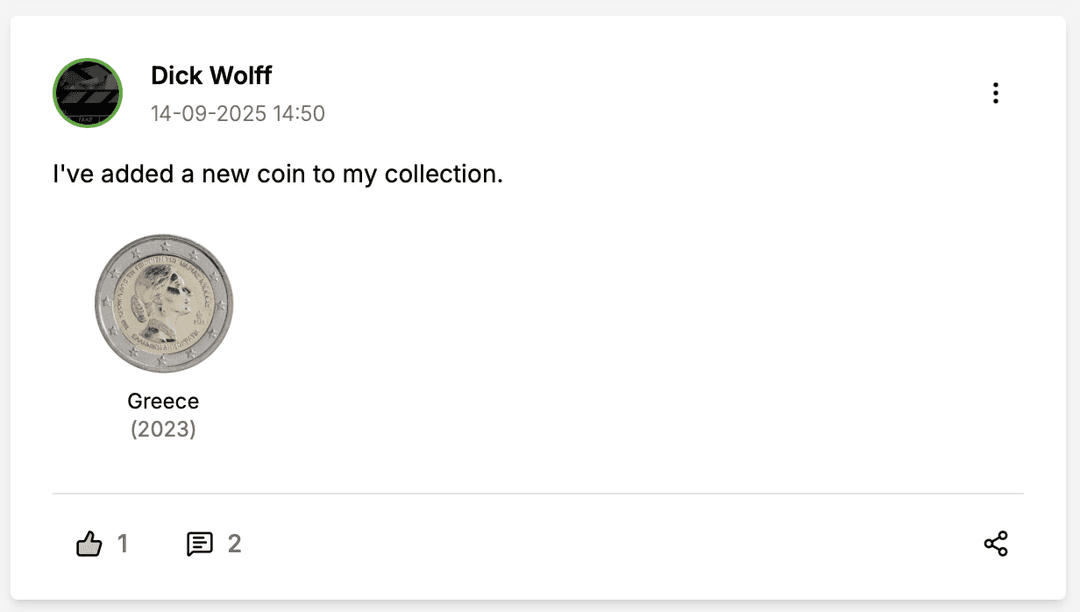
Task: Click the "(2023)" year under the coin
Action: (x=163, y=429)
